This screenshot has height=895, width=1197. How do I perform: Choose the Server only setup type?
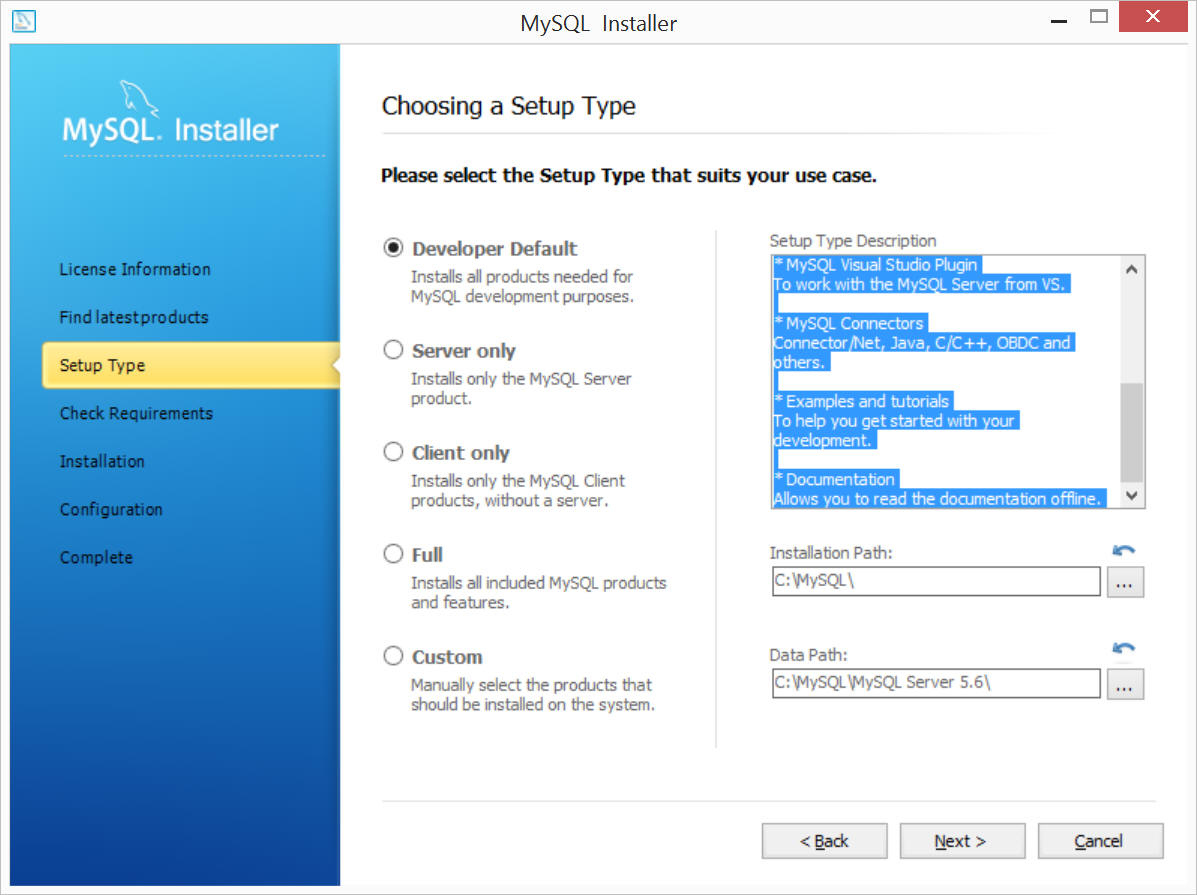tap(393, 350)
